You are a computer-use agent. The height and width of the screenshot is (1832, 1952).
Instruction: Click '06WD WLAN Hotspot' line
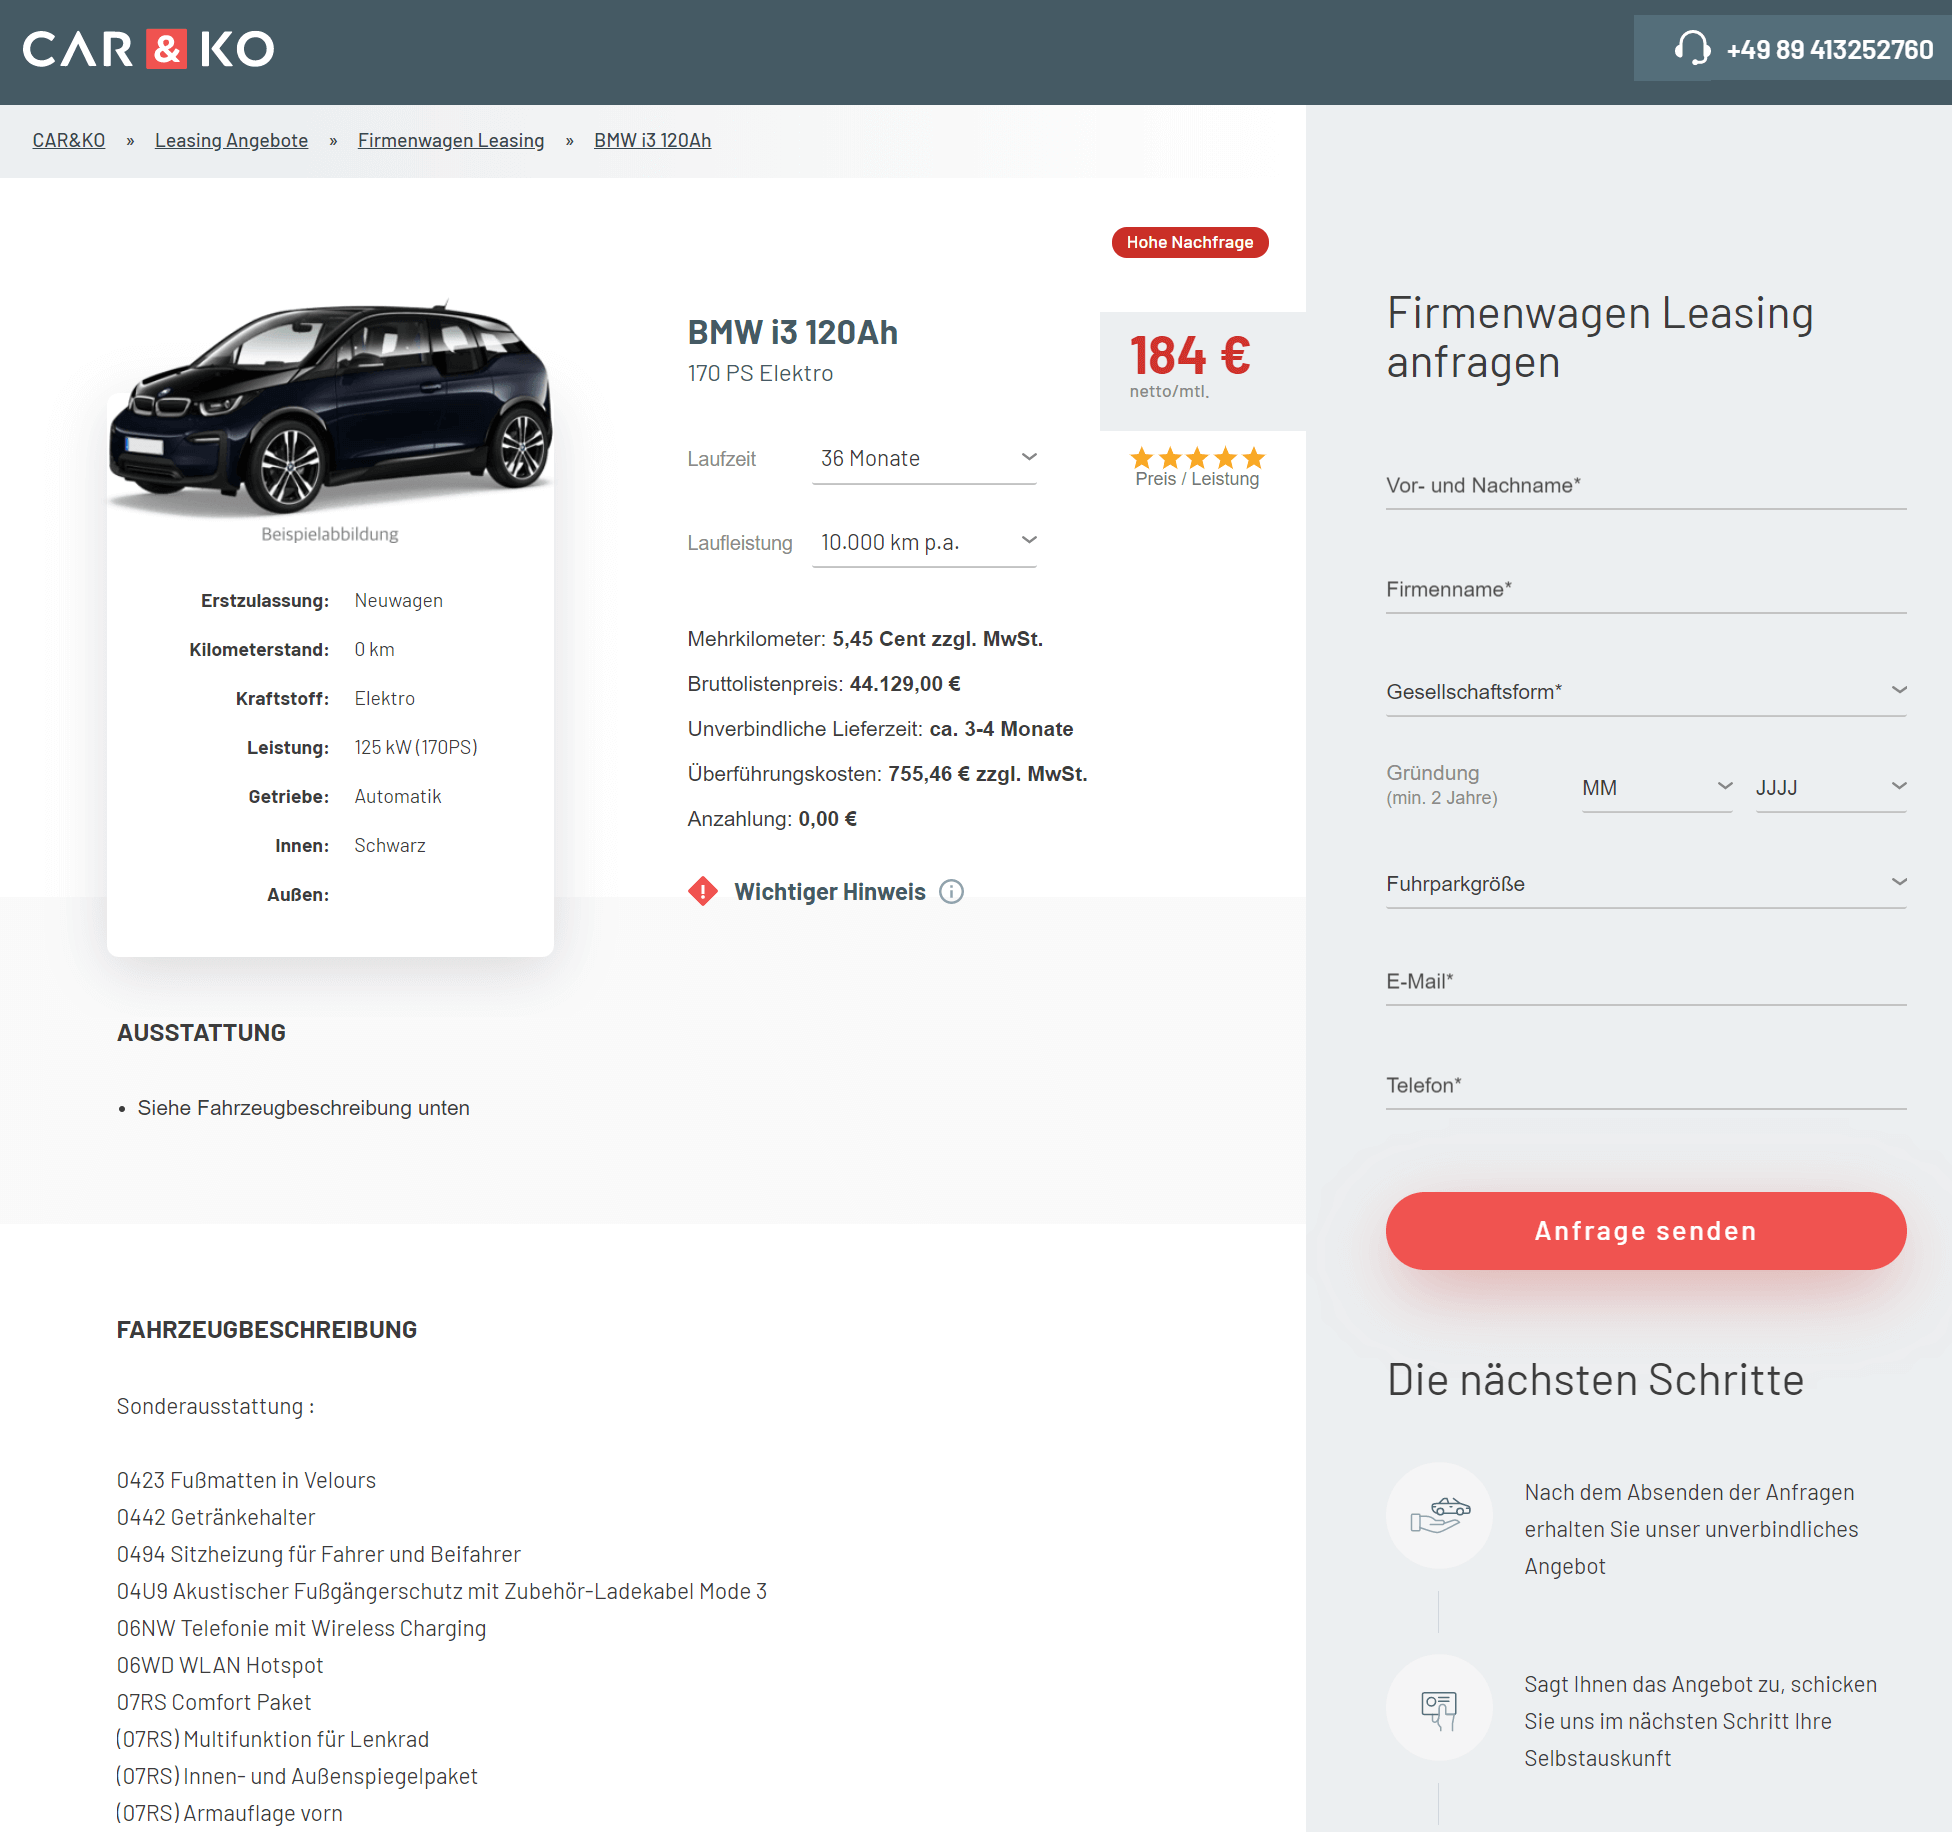(x=220, y=1665)
